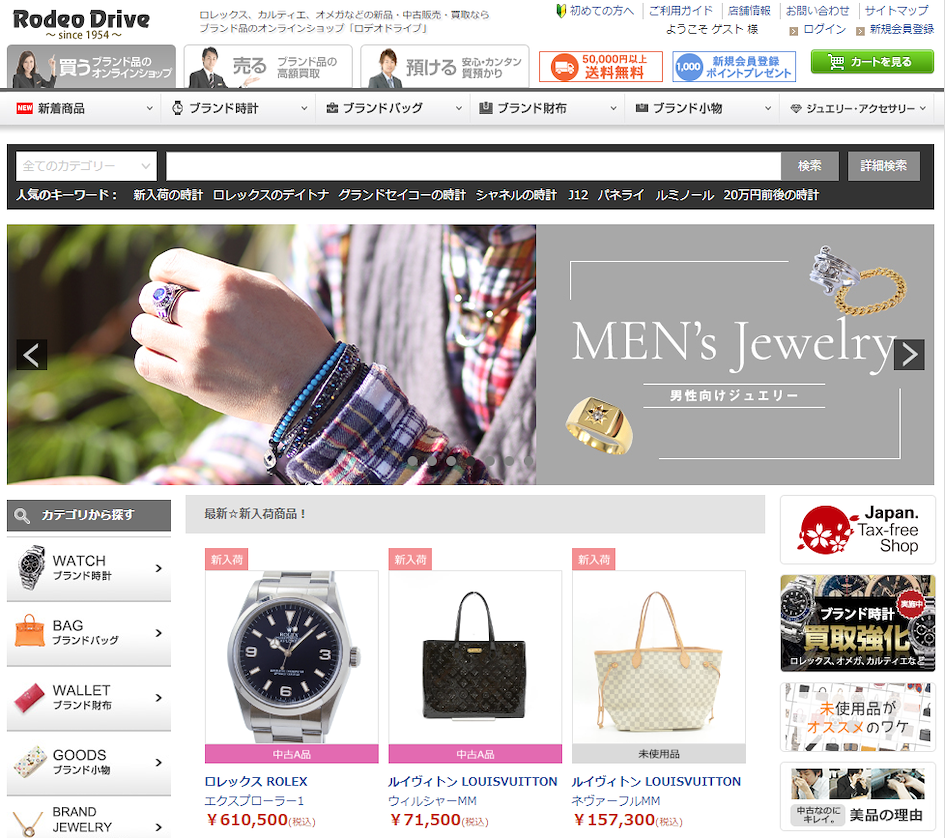View cart with the カートを見る button

872,62
